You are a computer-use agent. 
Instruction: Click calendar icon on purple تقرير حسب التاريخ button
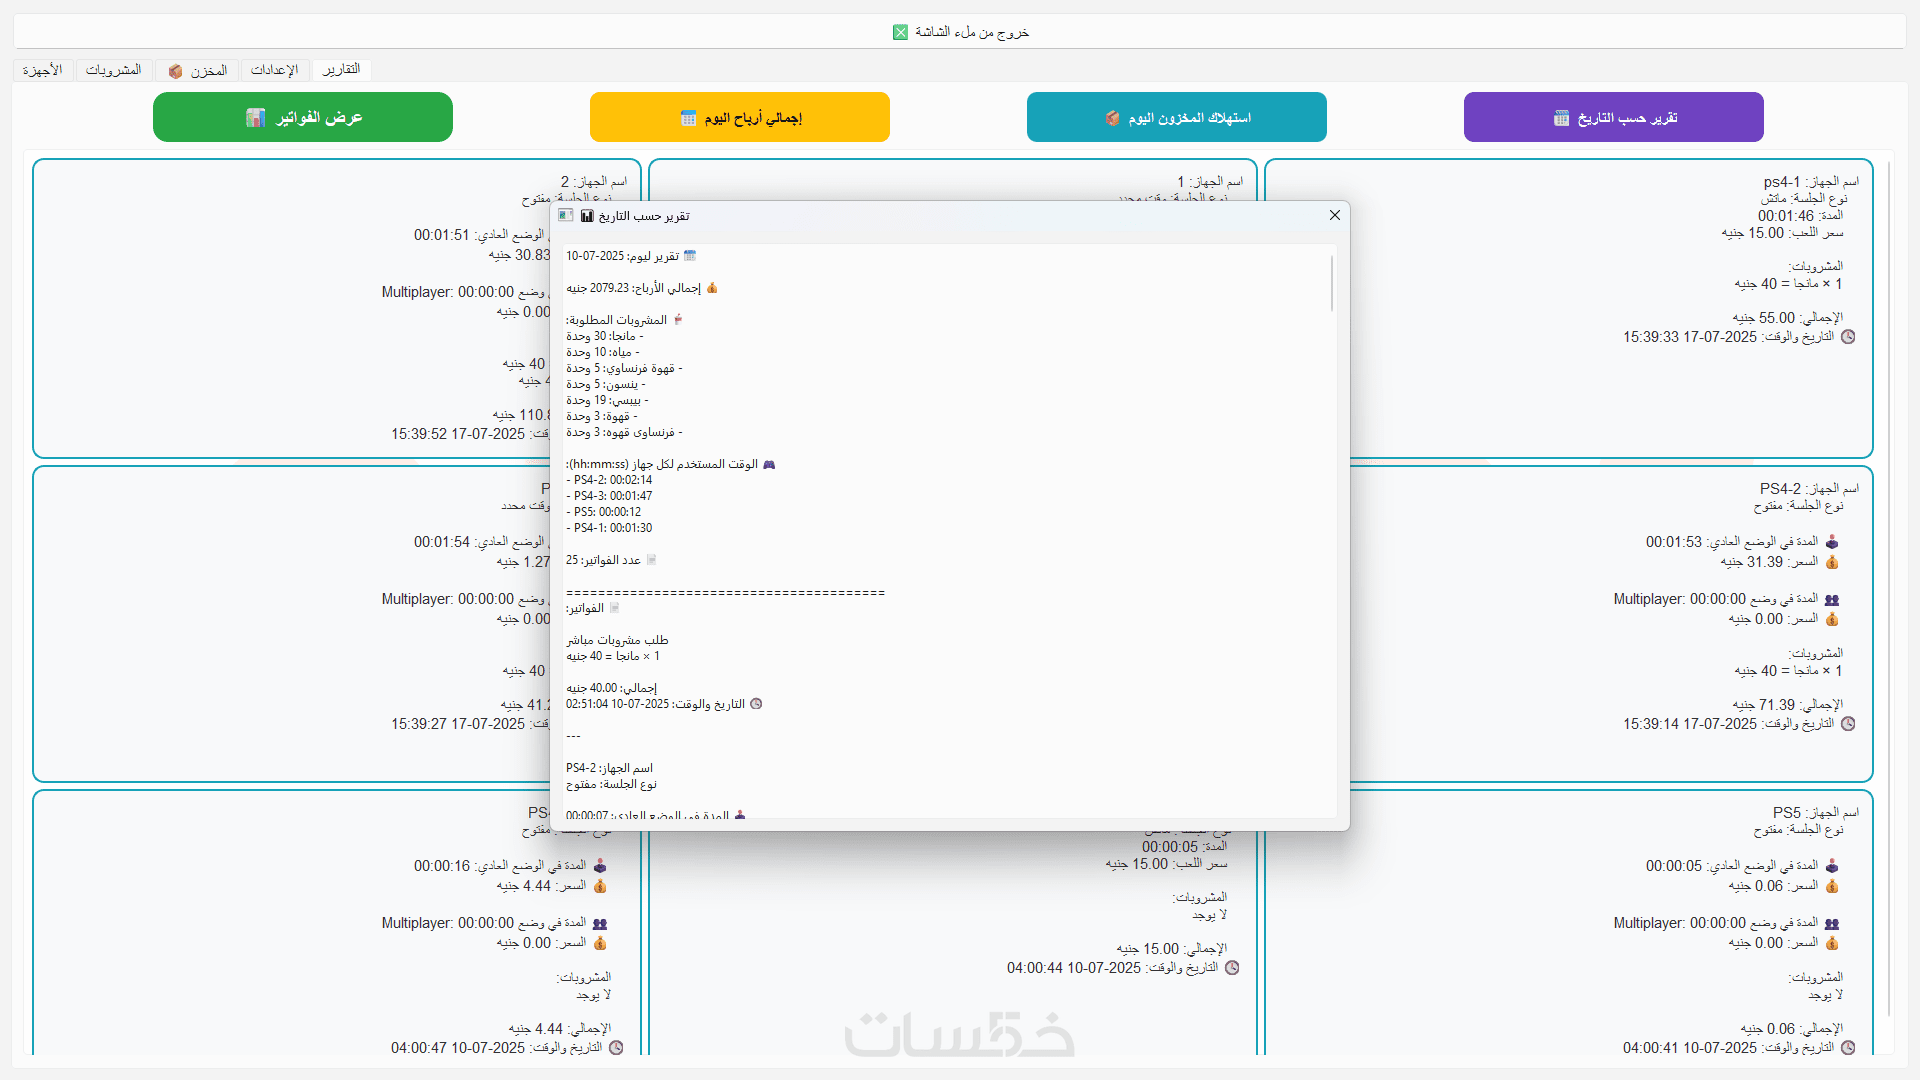pyautogui.click(x=1561, y=118)
